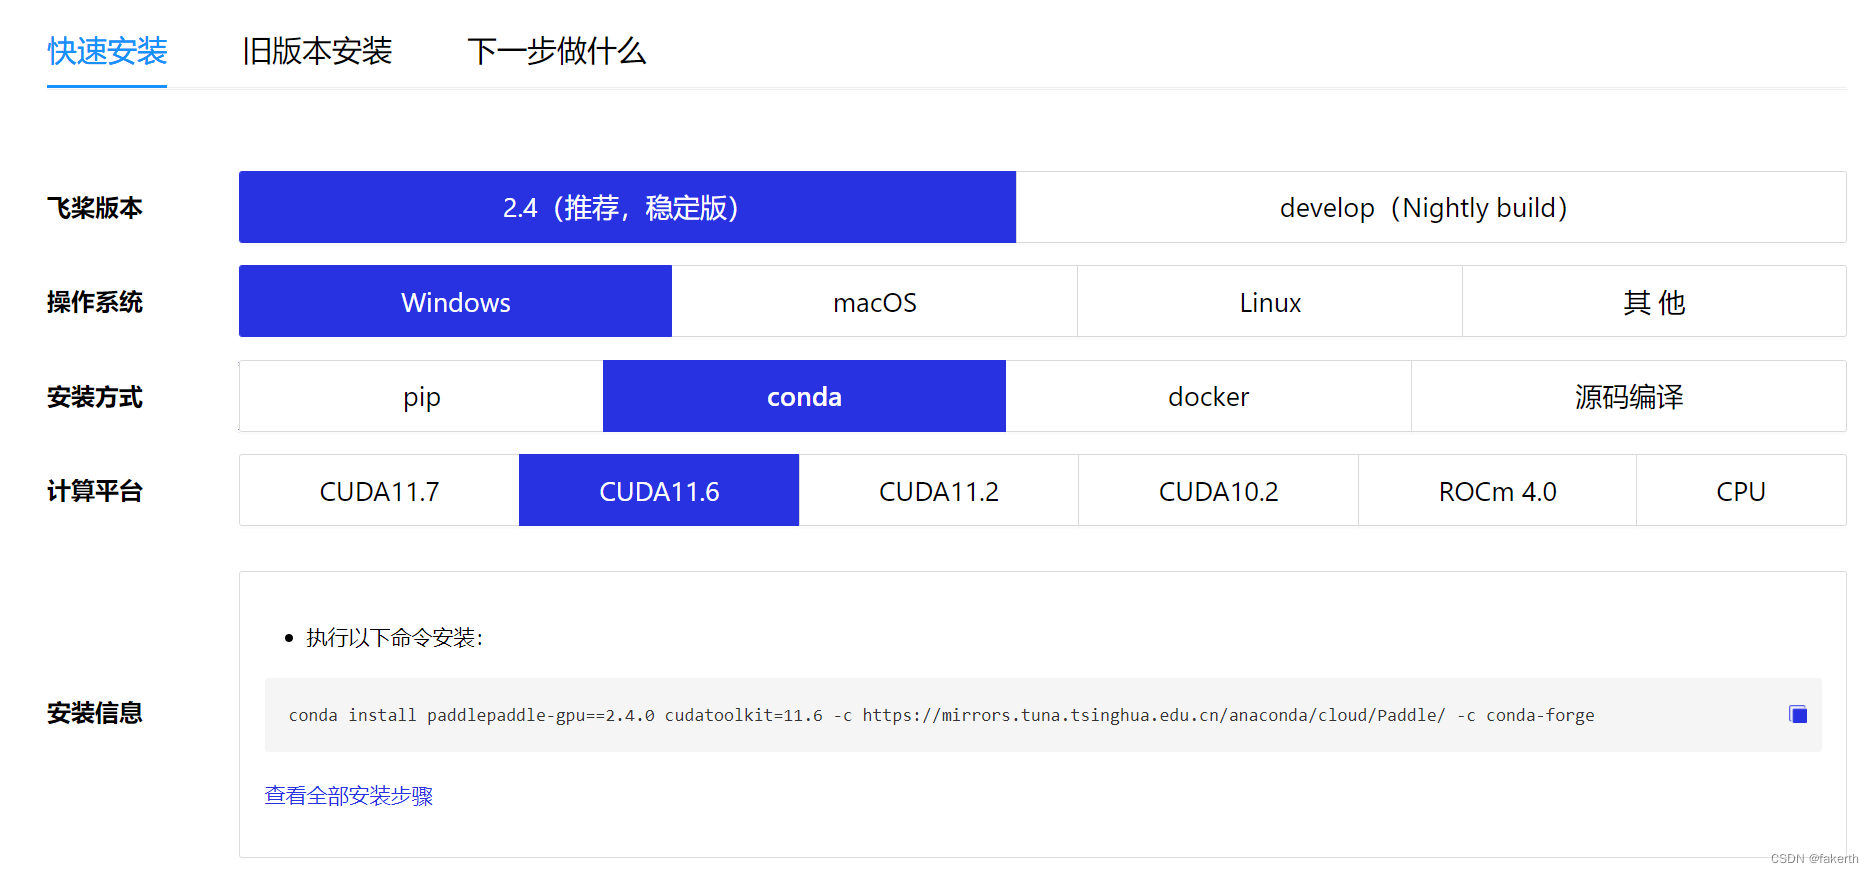Open 查看全部安装步骤 link

tap(349, 795)
